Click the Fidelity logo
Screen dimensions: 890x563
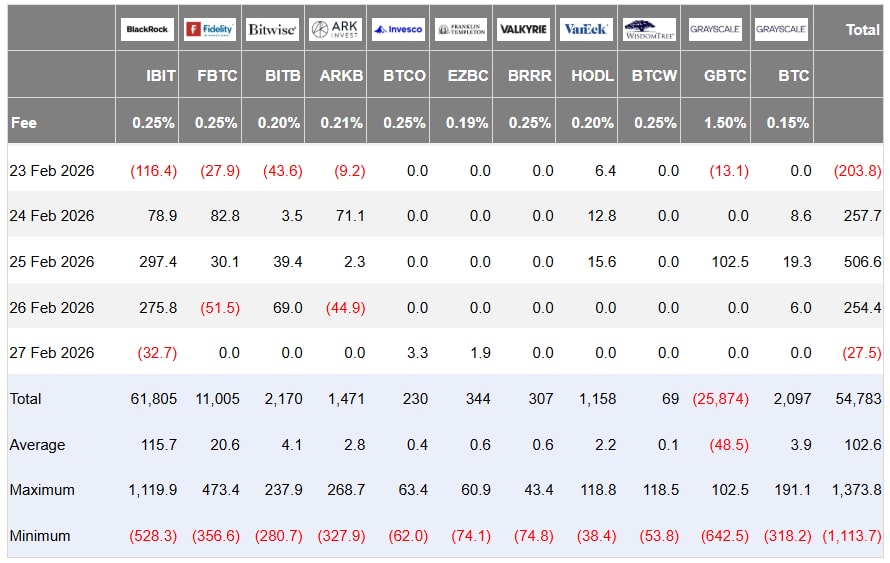210,30
